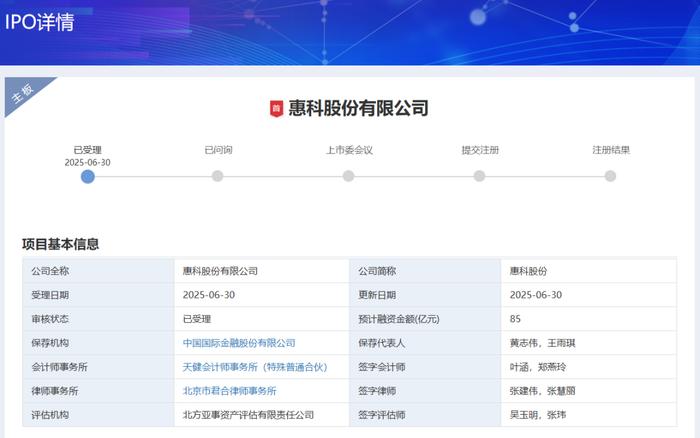This screenshot has height=438, width=700.
Task: Click the 保荐机构 label cell
Action: (98, 343)
